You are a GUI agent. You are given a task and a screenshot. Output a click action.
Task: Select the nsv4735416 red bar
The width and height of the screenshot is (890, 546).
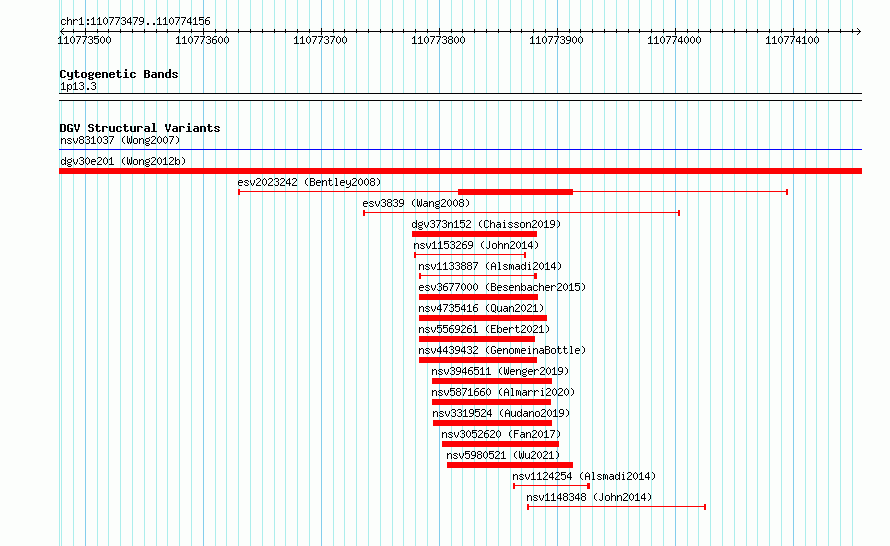pyautogui.click(x=483, y=318)
